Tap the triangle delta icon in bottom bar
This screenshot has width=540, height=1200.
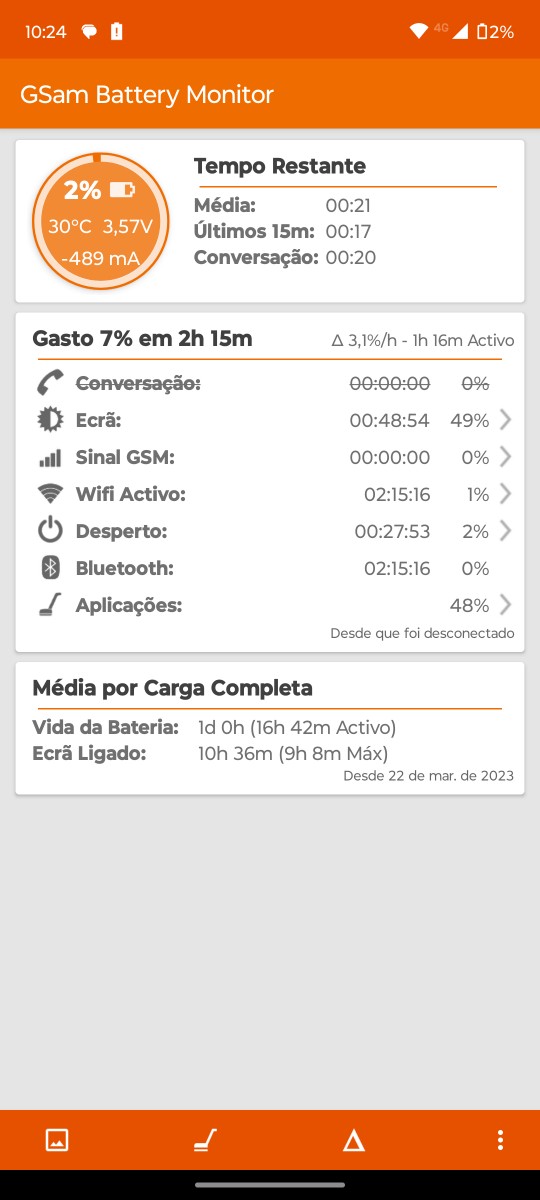click(353, 1140)
